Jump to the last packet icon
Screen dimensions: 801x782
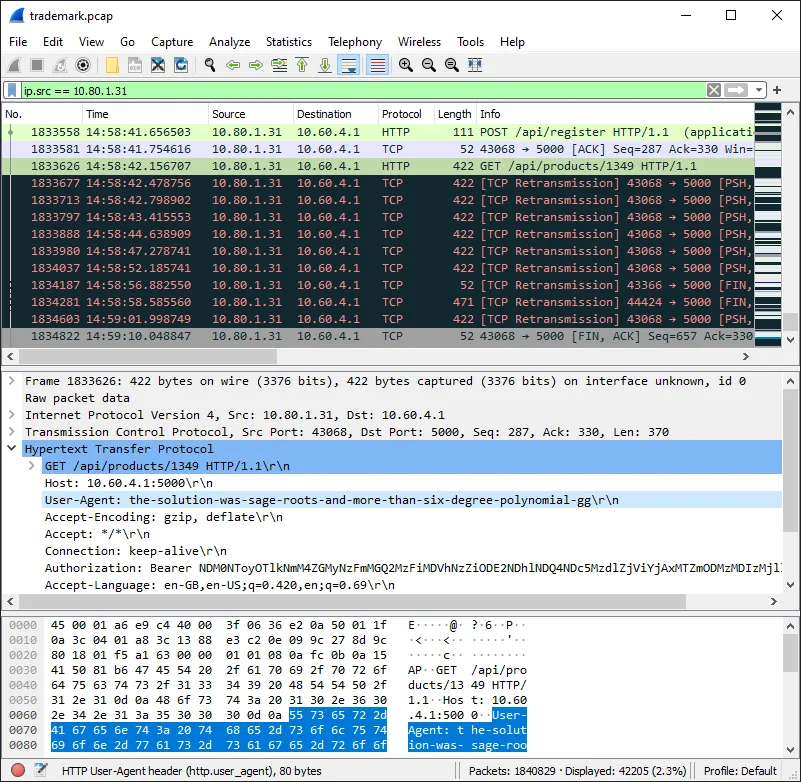pyautogui.click(x=325, y=65)
